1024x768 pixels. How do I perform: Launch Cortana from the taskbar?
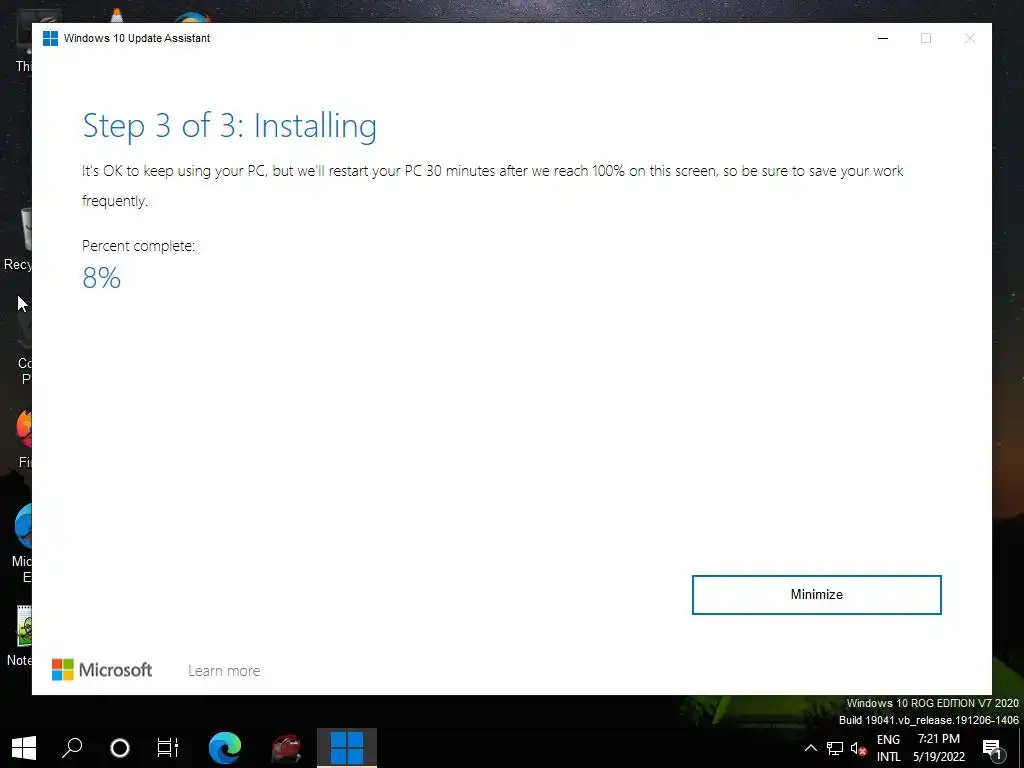pyautogui.click(x=120, y=748)
